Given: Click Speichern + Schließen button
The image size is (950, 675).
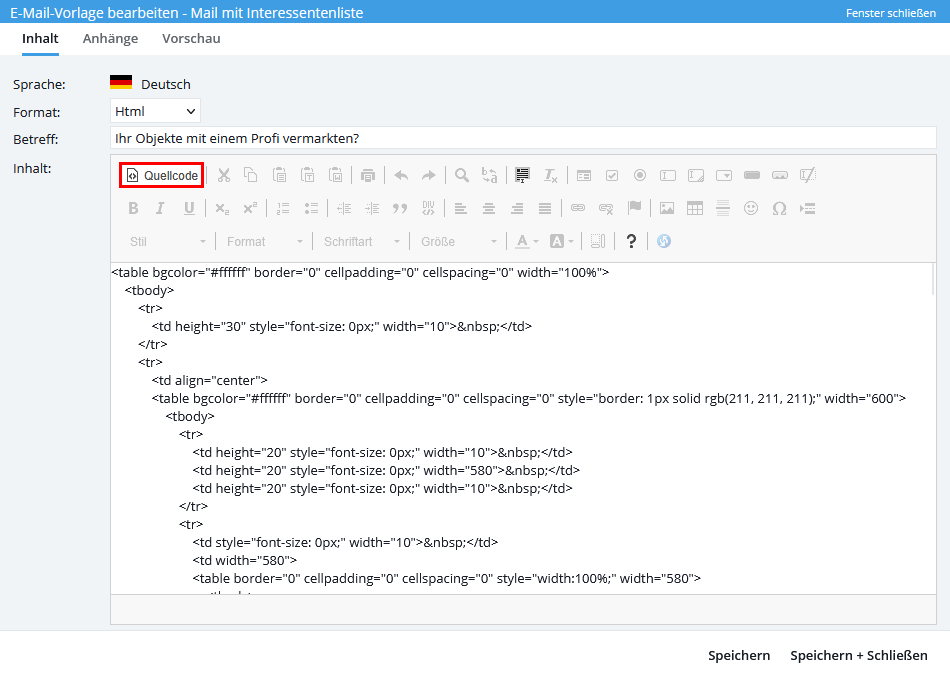Looking at the screenshot, I should pos(858,655).
